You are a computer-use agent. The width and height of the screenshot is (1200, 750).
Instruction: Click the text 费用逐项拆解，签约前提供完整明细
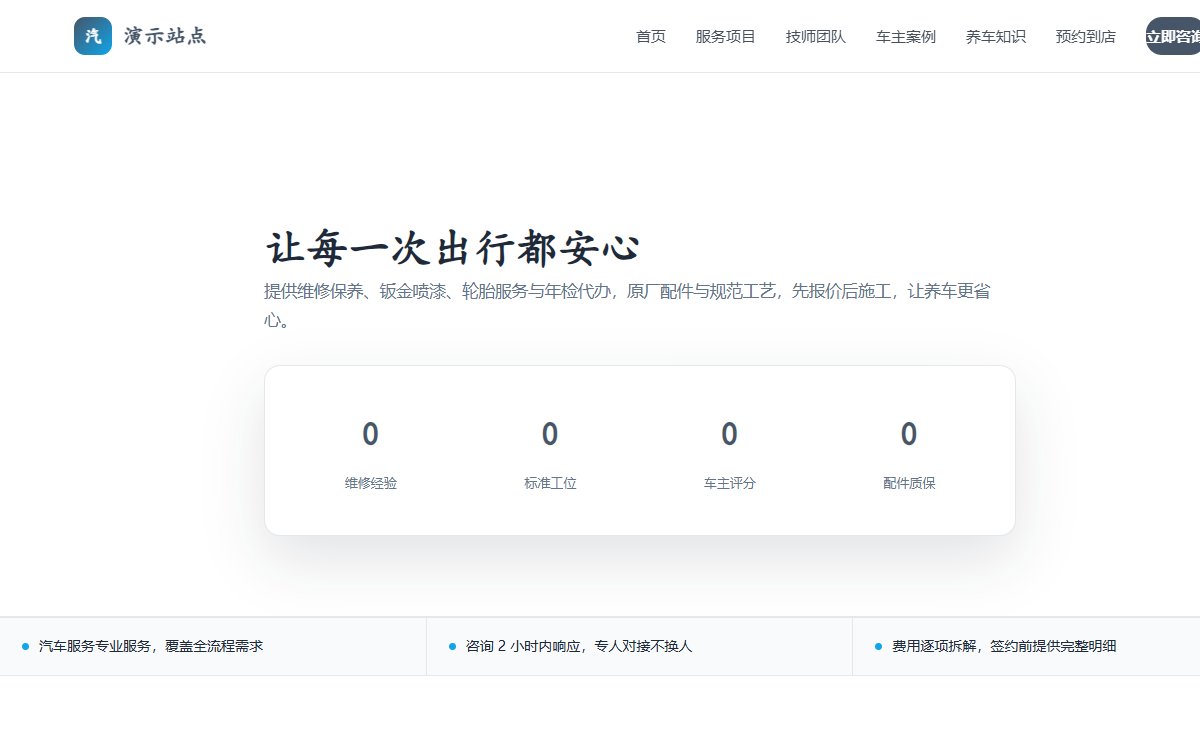pyautogui.click(x=1004, y=646)
